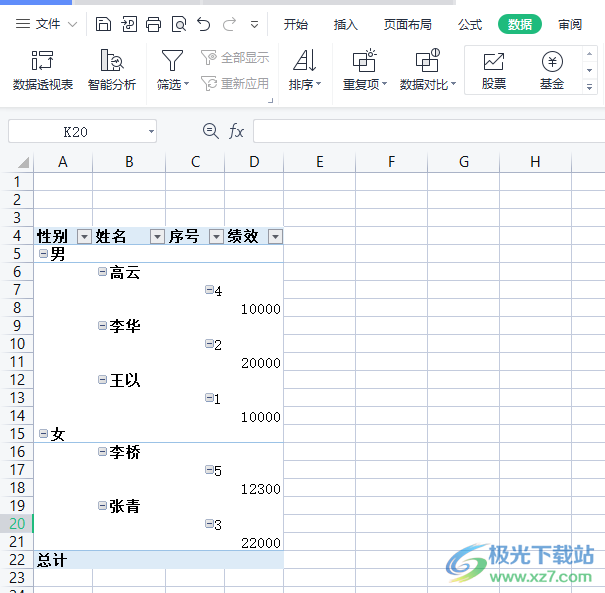This screenshot has height=593, width=605.
Task: Select the cell with value 12300
Action: (x=254, y=489)
